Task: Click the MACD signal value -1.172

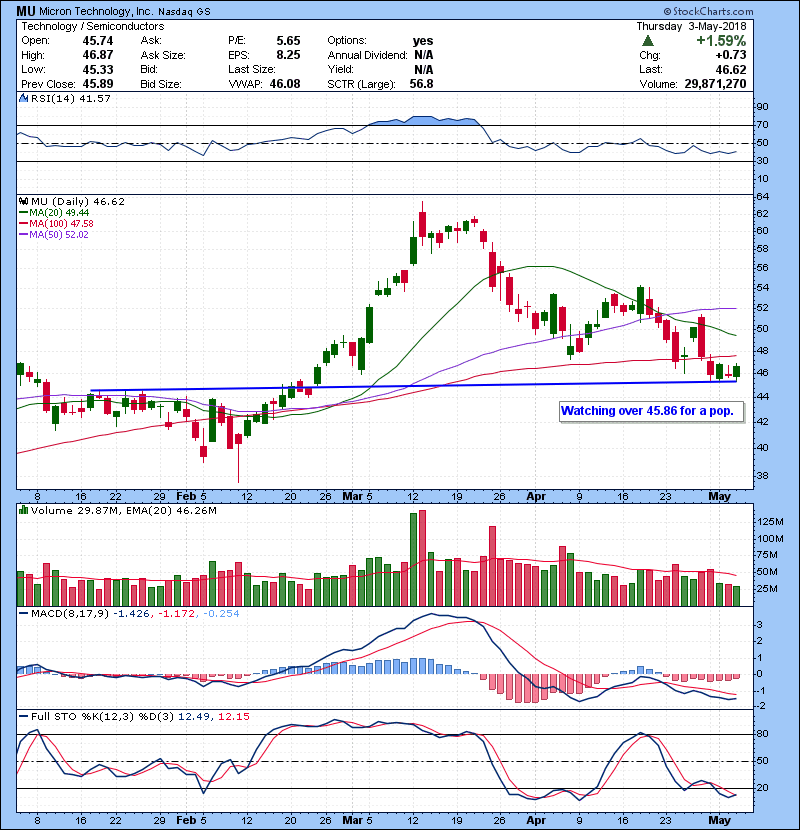Action: coord(176,614)
